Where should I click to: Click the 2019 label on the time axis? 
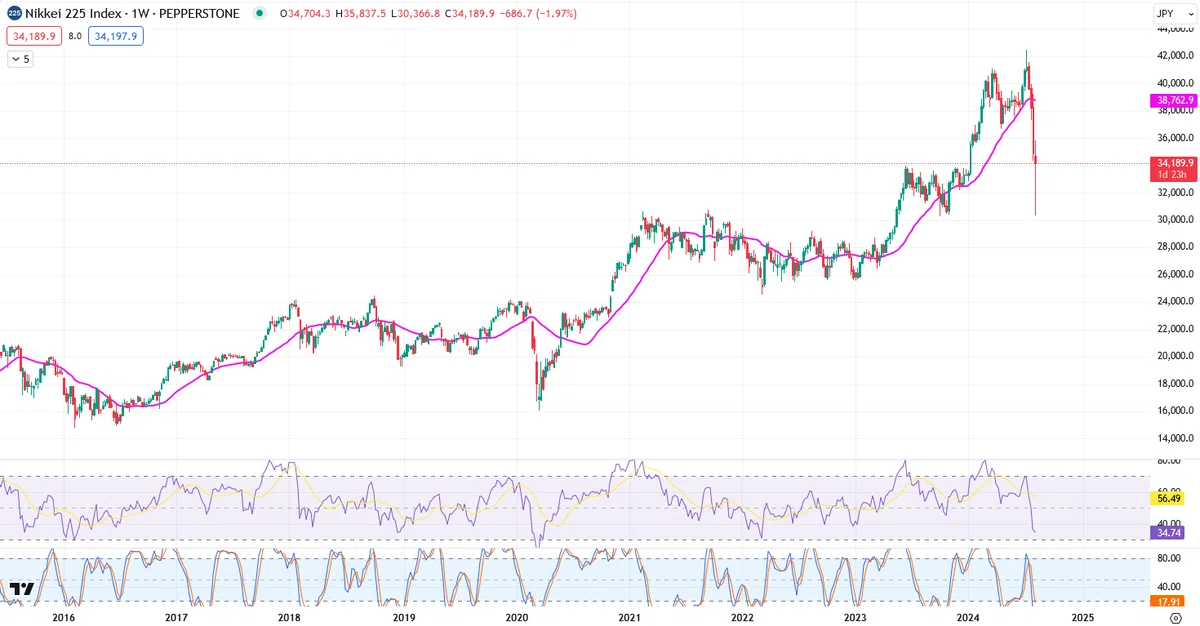pyautogui.click(x=403, y=618)
